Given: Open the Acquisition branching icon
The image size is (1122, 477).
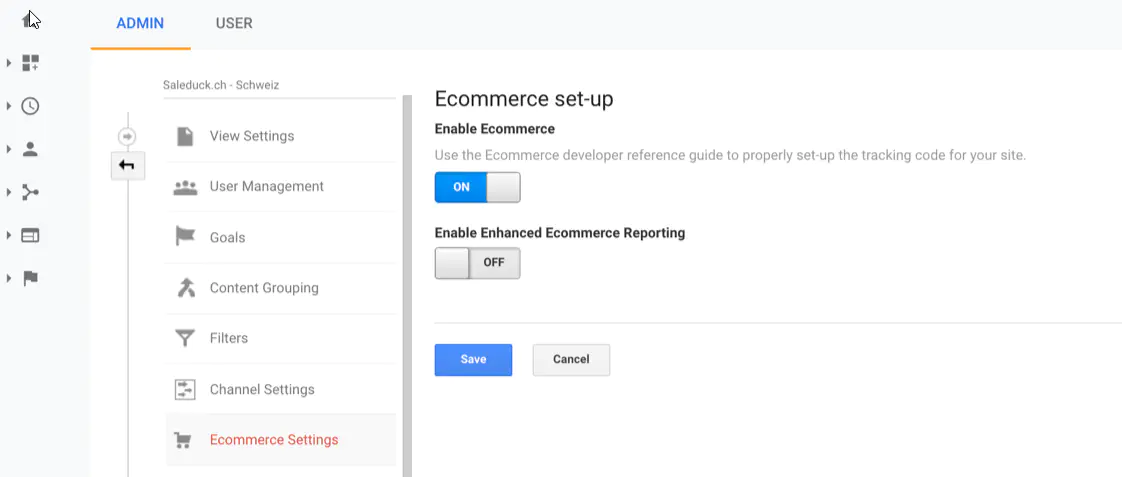Looking at the screenshot, I should click(x=30, y=192).
